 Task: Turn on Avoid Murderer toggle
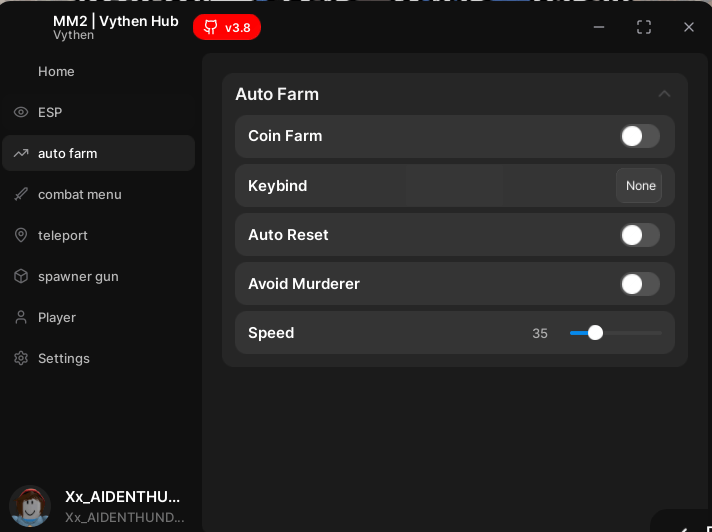click(x=640, y=284)
